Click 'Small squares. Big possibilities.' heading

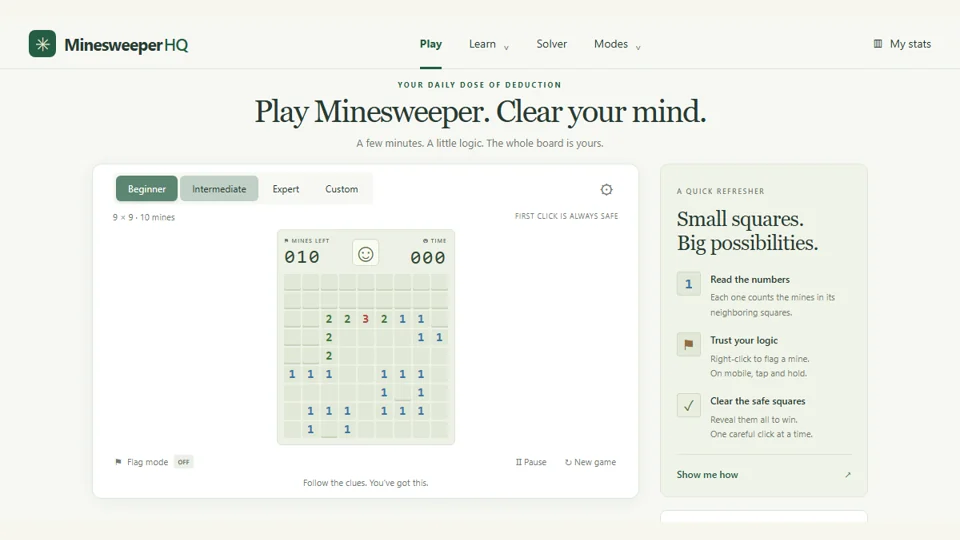pyautogui.click(x=747, y=231)
